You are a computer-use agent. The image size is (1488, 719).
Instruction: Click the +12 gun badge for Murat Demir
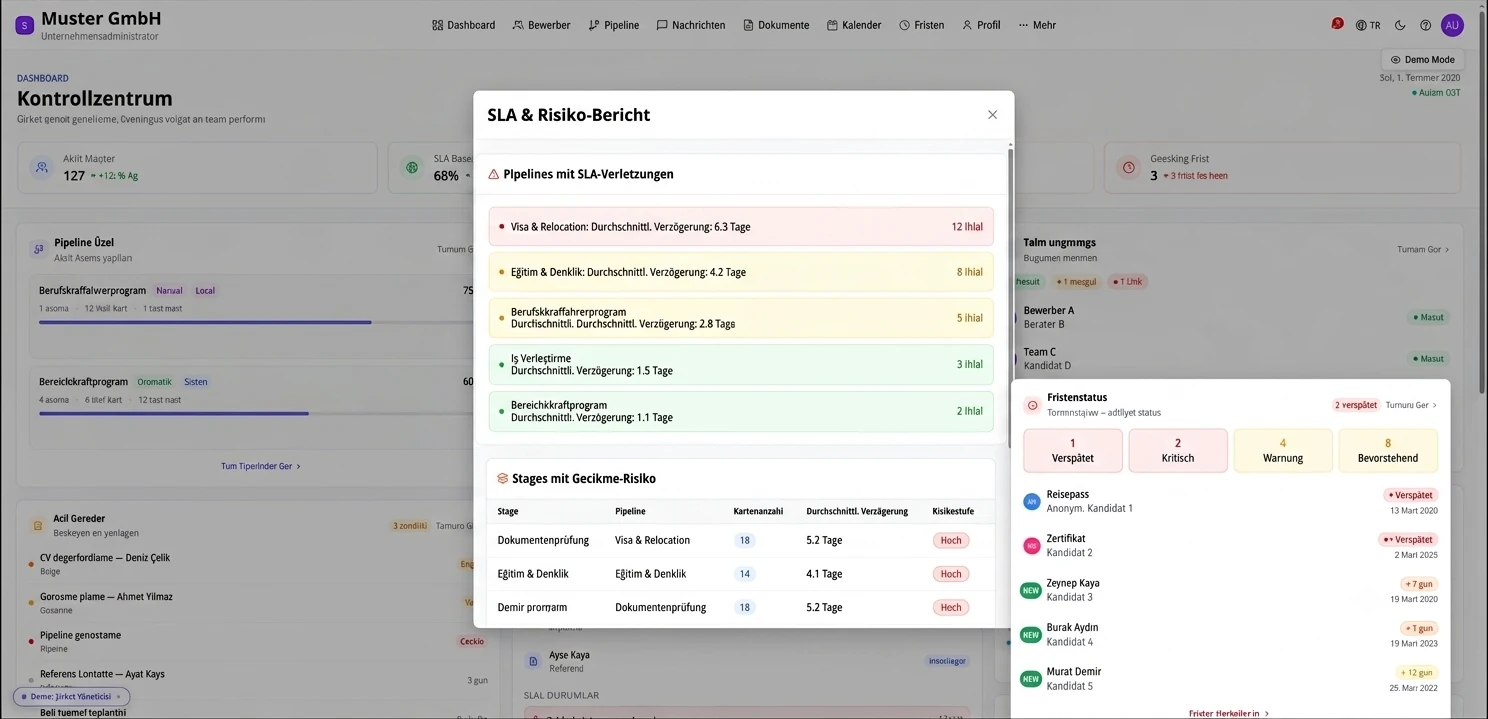[1418, 672]
